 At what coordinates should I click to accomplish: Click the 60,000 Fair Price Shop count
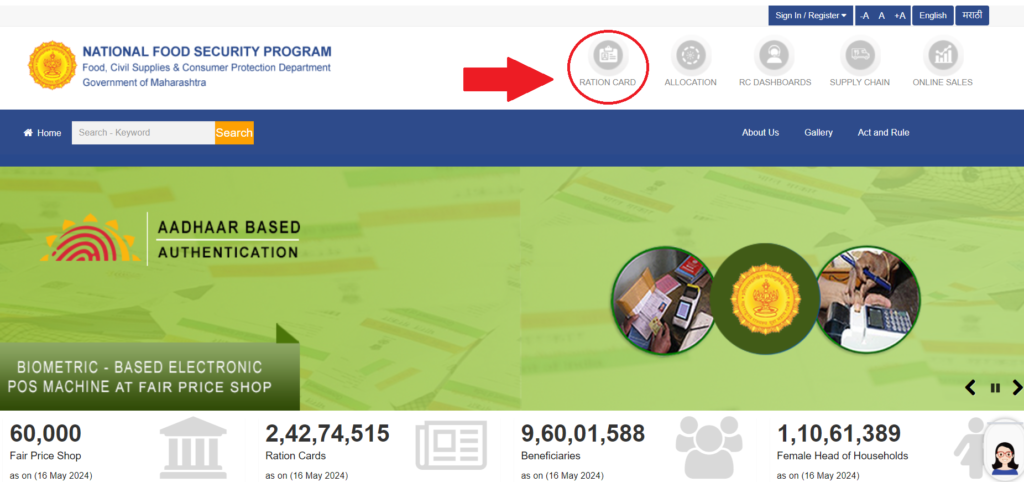(46, 433)
